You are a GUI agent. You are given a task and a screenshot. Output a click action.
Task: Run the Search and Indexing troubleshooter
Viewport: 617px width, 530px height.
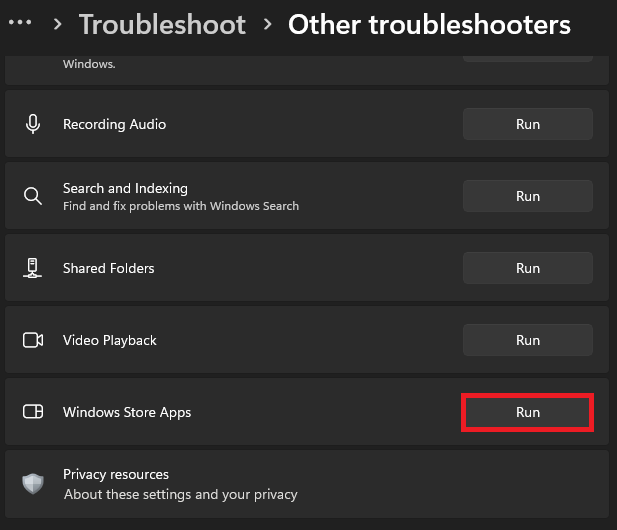click(527, 196)
